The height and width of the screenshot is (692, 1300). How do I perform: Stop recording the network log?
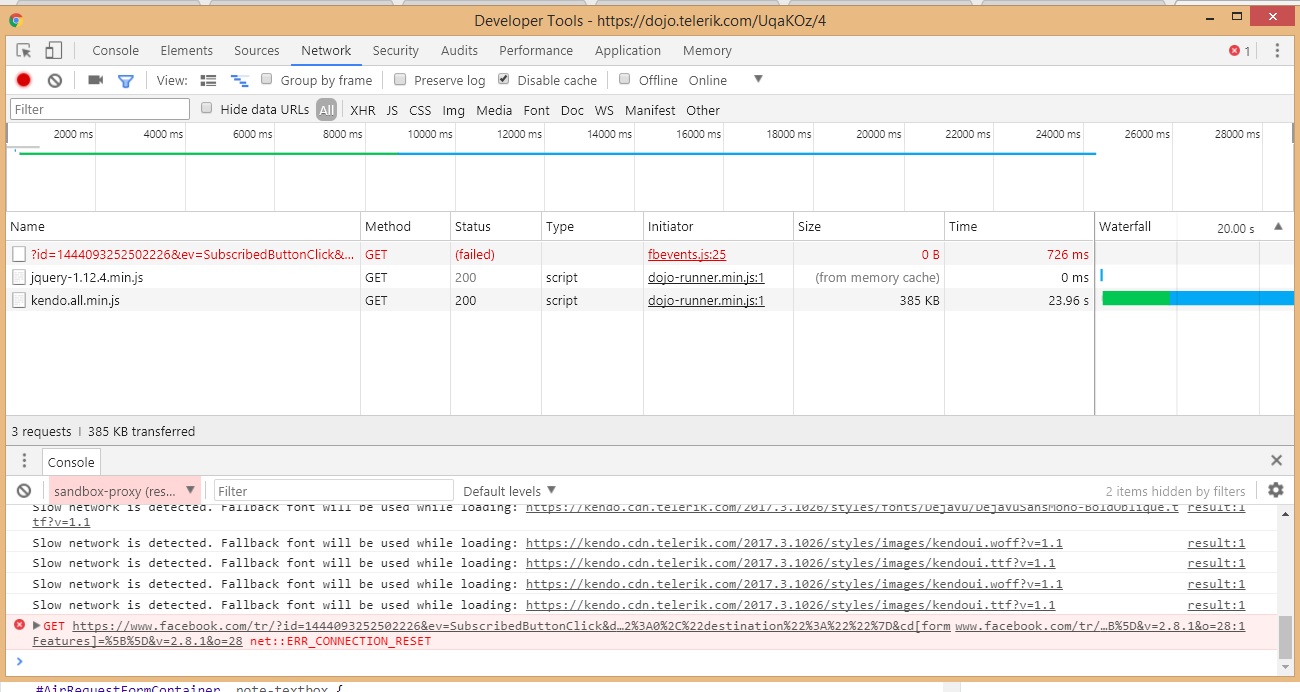[x=24, y=80]
